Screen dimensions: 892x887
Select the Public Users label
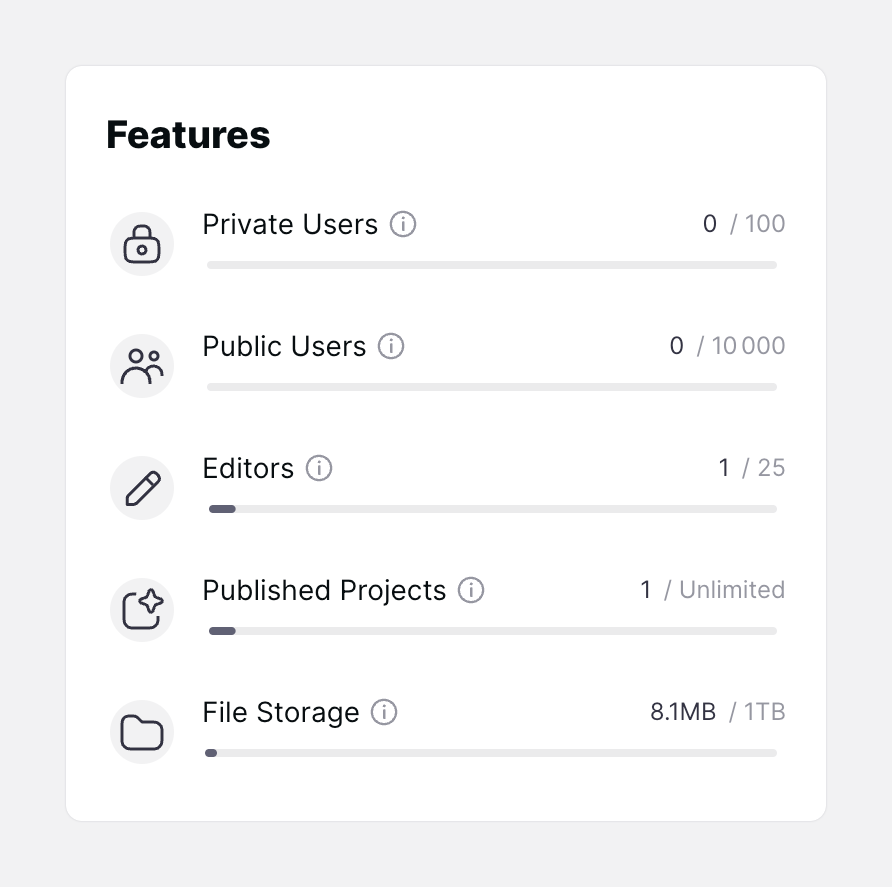pos(283,346)
